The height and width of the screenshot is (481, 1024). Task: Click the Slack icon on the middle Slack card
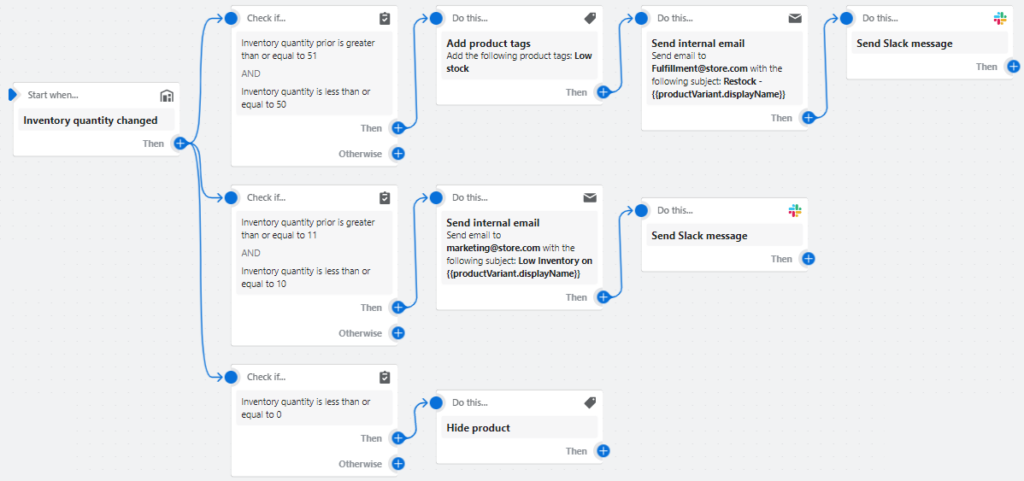click(x=795, y=211)
